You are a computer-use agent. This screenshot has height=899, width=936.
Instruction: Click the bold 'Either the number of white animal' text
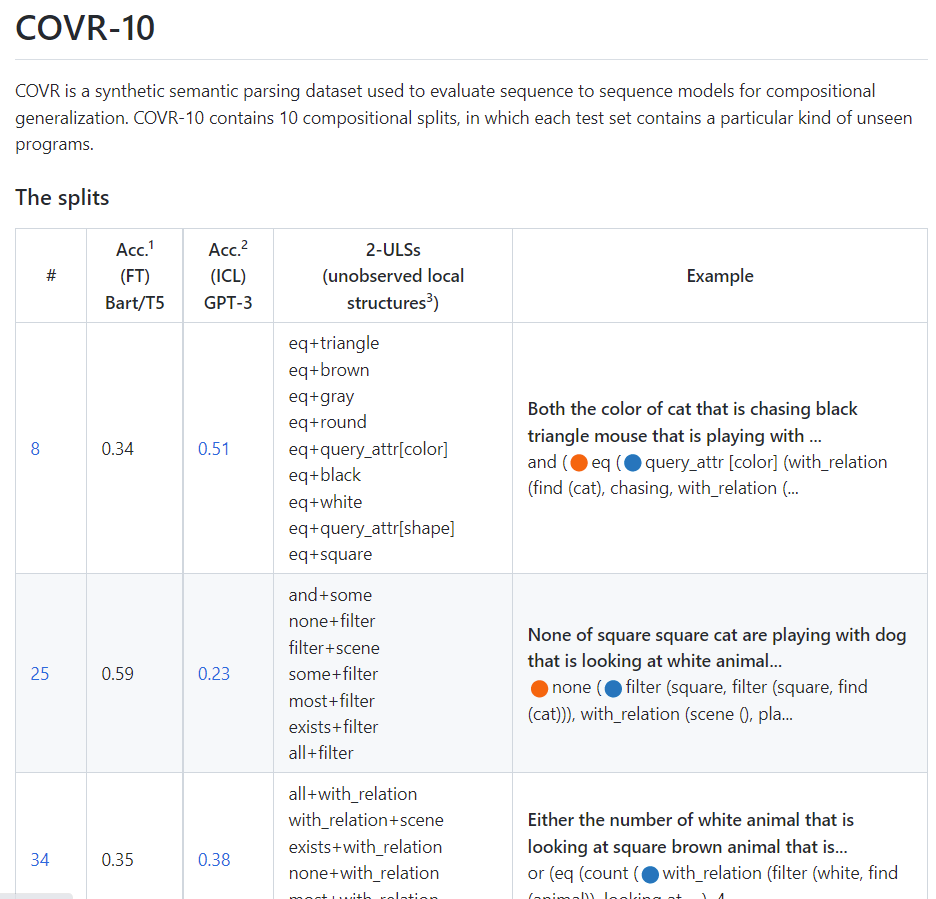[691, 833]
